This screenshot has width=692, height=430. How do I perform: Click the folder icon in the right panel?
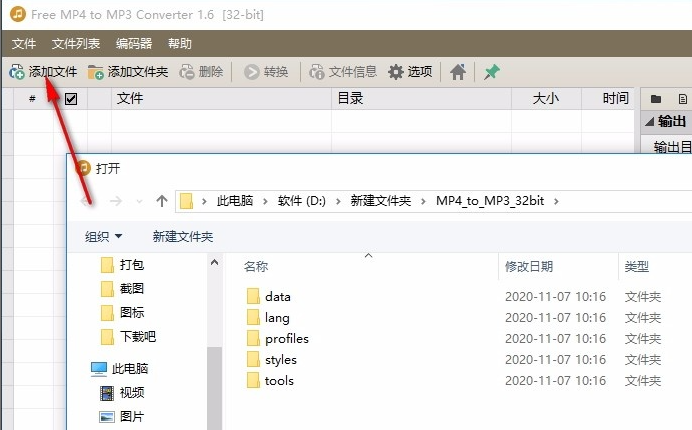(656, 99)
